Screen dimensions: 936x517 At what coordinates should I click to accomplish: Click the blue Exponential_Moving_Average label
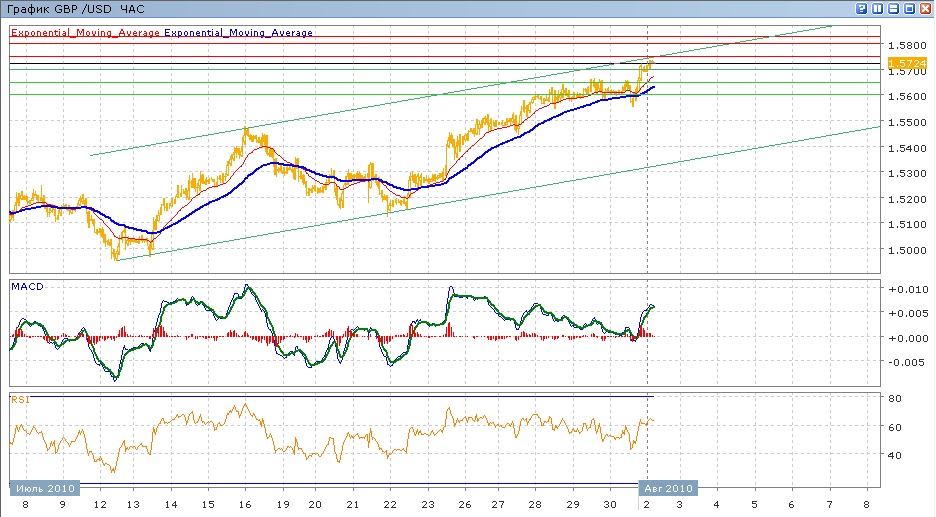coord(238,33)
